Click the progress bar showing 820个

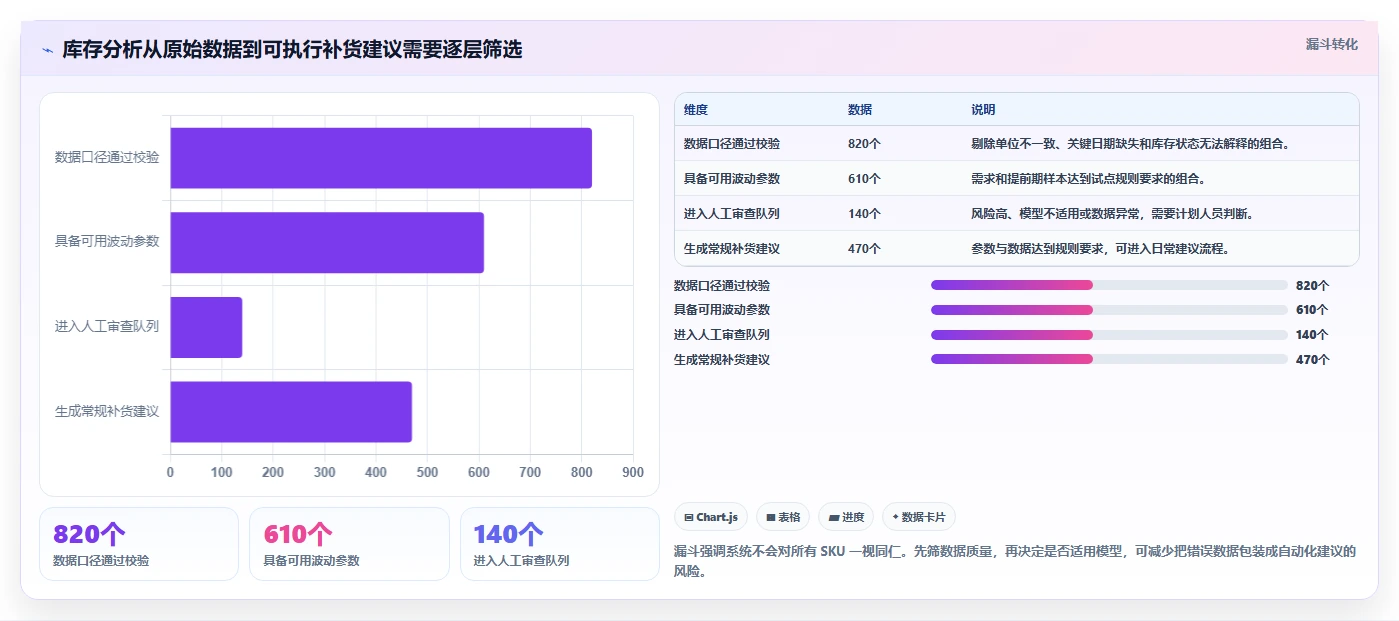(x=1109, y=285)
